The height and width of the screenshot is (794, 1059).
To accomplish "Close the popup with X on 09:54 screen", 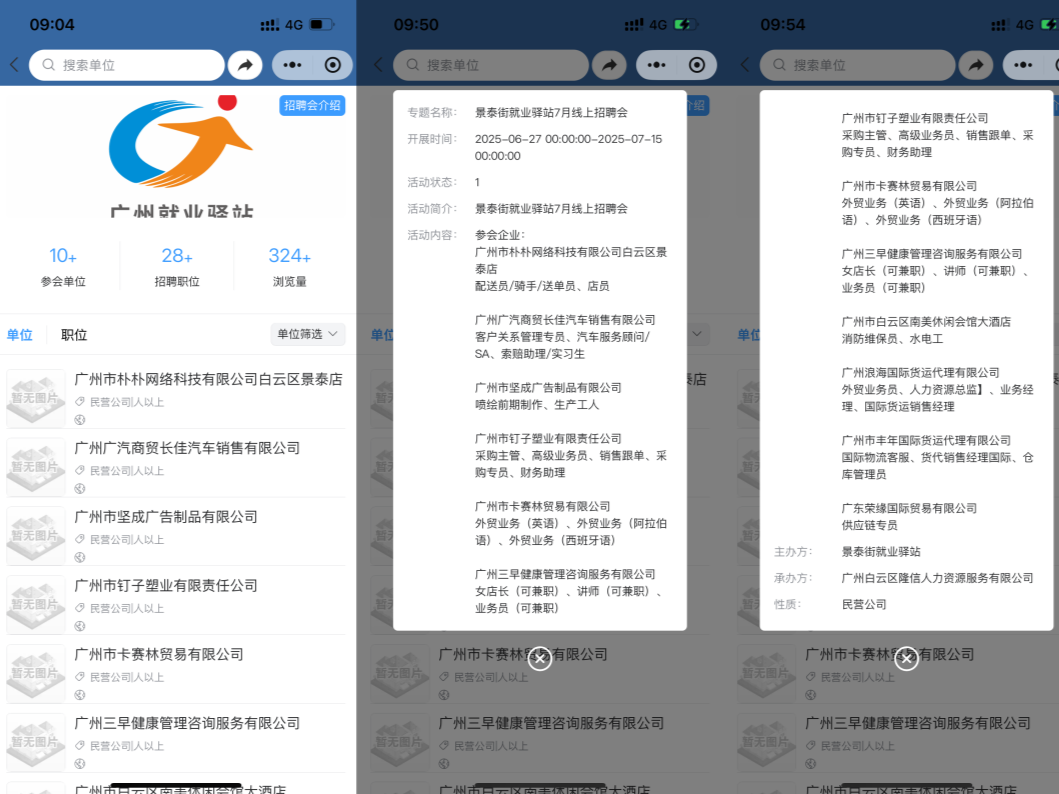I will pyautogui.click(x=906, y=659).
